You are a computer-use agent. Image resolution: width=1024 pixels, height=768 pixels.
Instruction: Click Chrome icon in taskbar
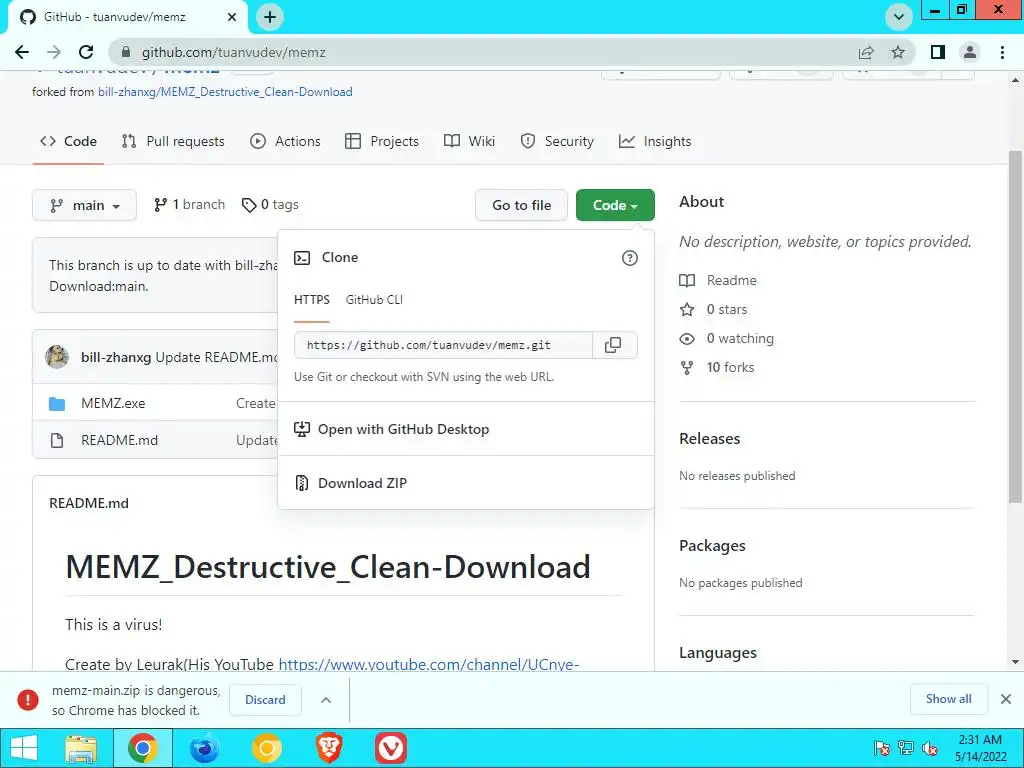pos(143,748)
